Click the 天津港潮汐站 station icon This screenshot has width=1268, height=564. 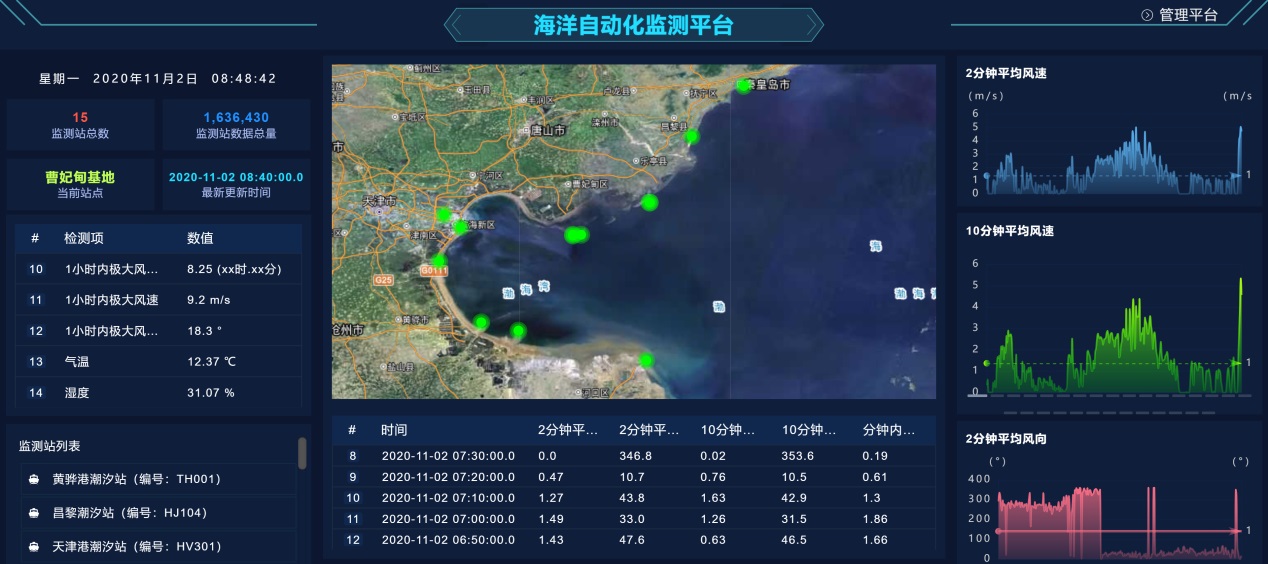point(34,547)
